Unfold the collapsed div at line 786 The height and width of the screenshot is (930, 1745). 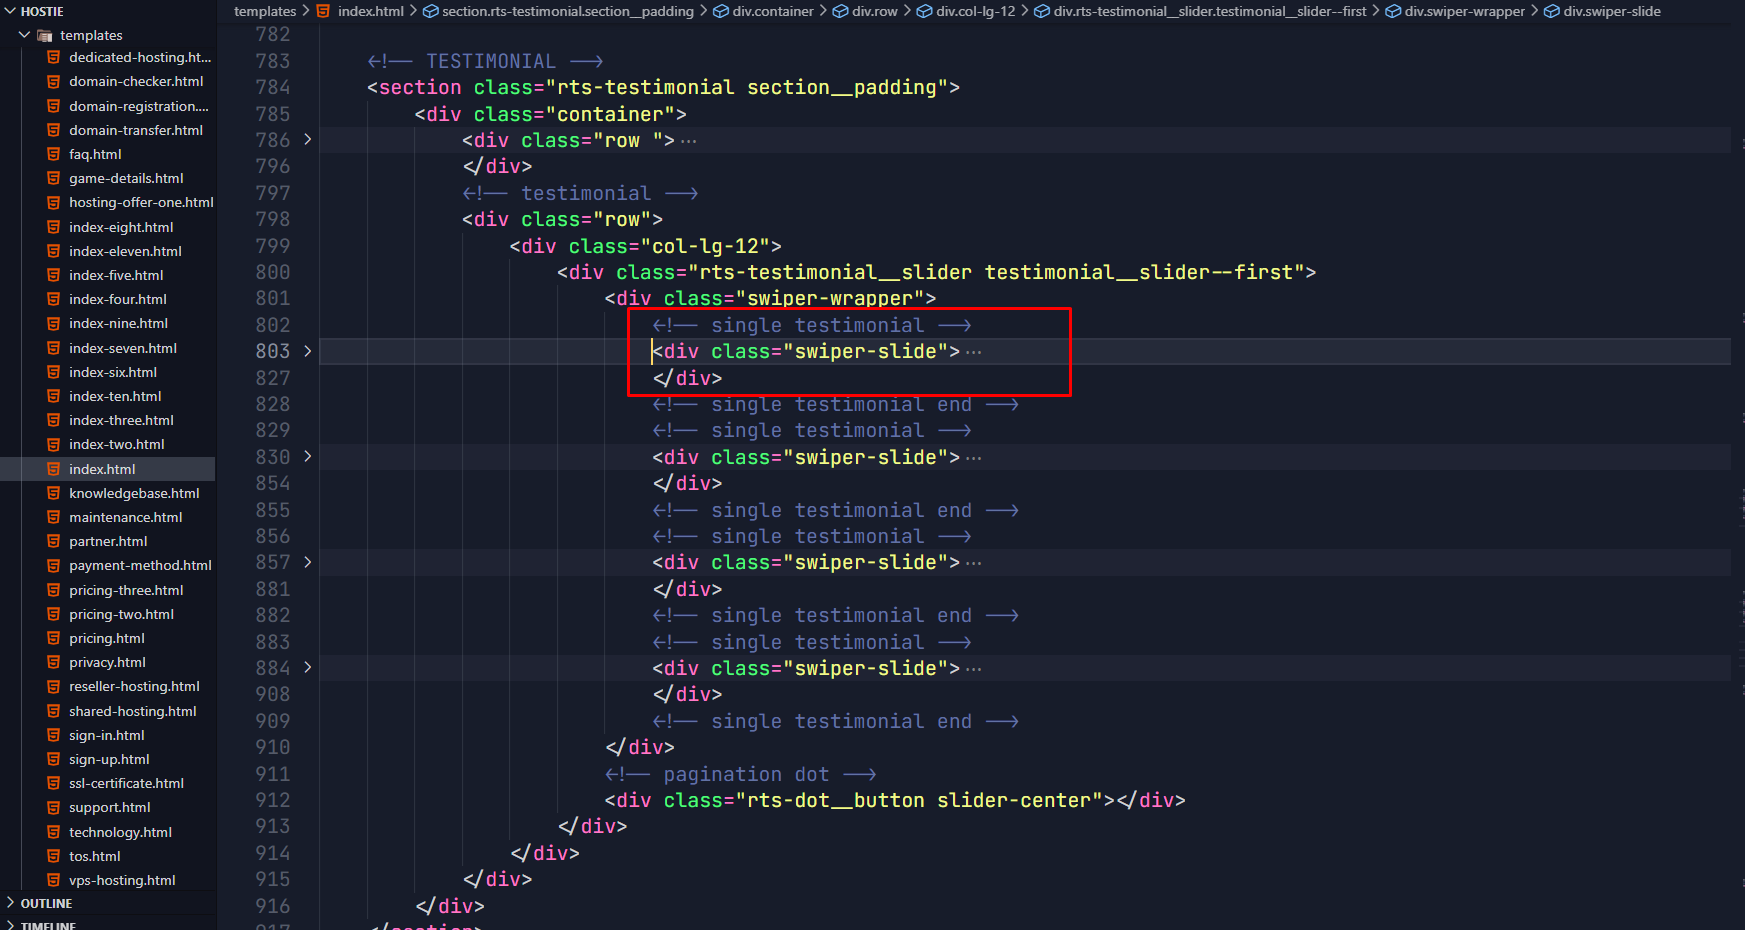308,140
